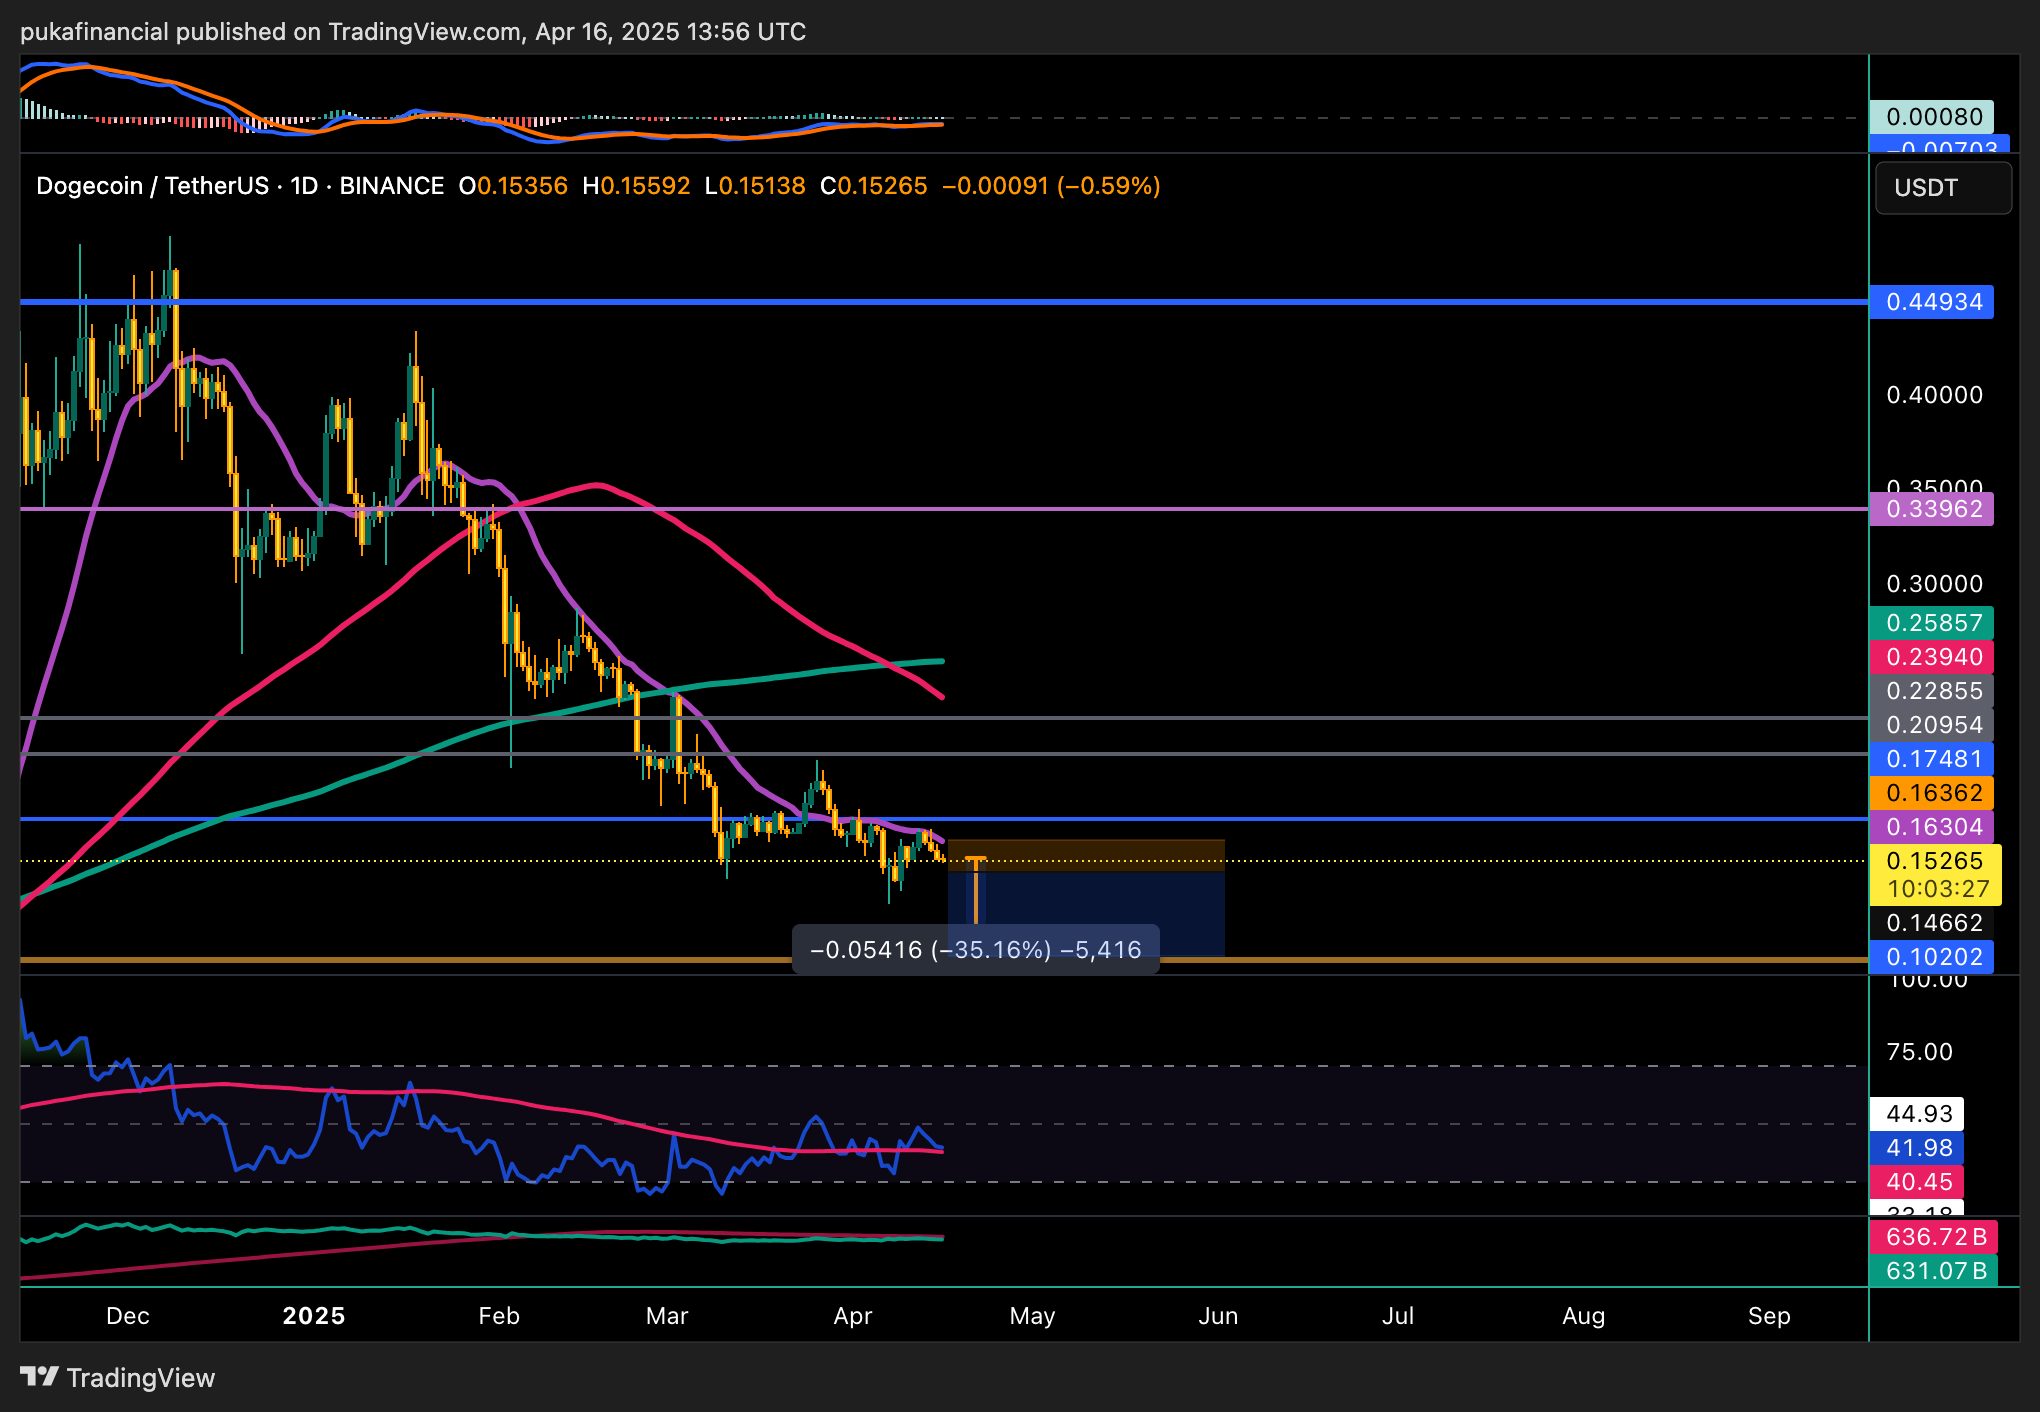Click the pink 0.23940 moving average label
Image resolution: width=2040 pixels, height=1412 pixels.
point(1931,657)
